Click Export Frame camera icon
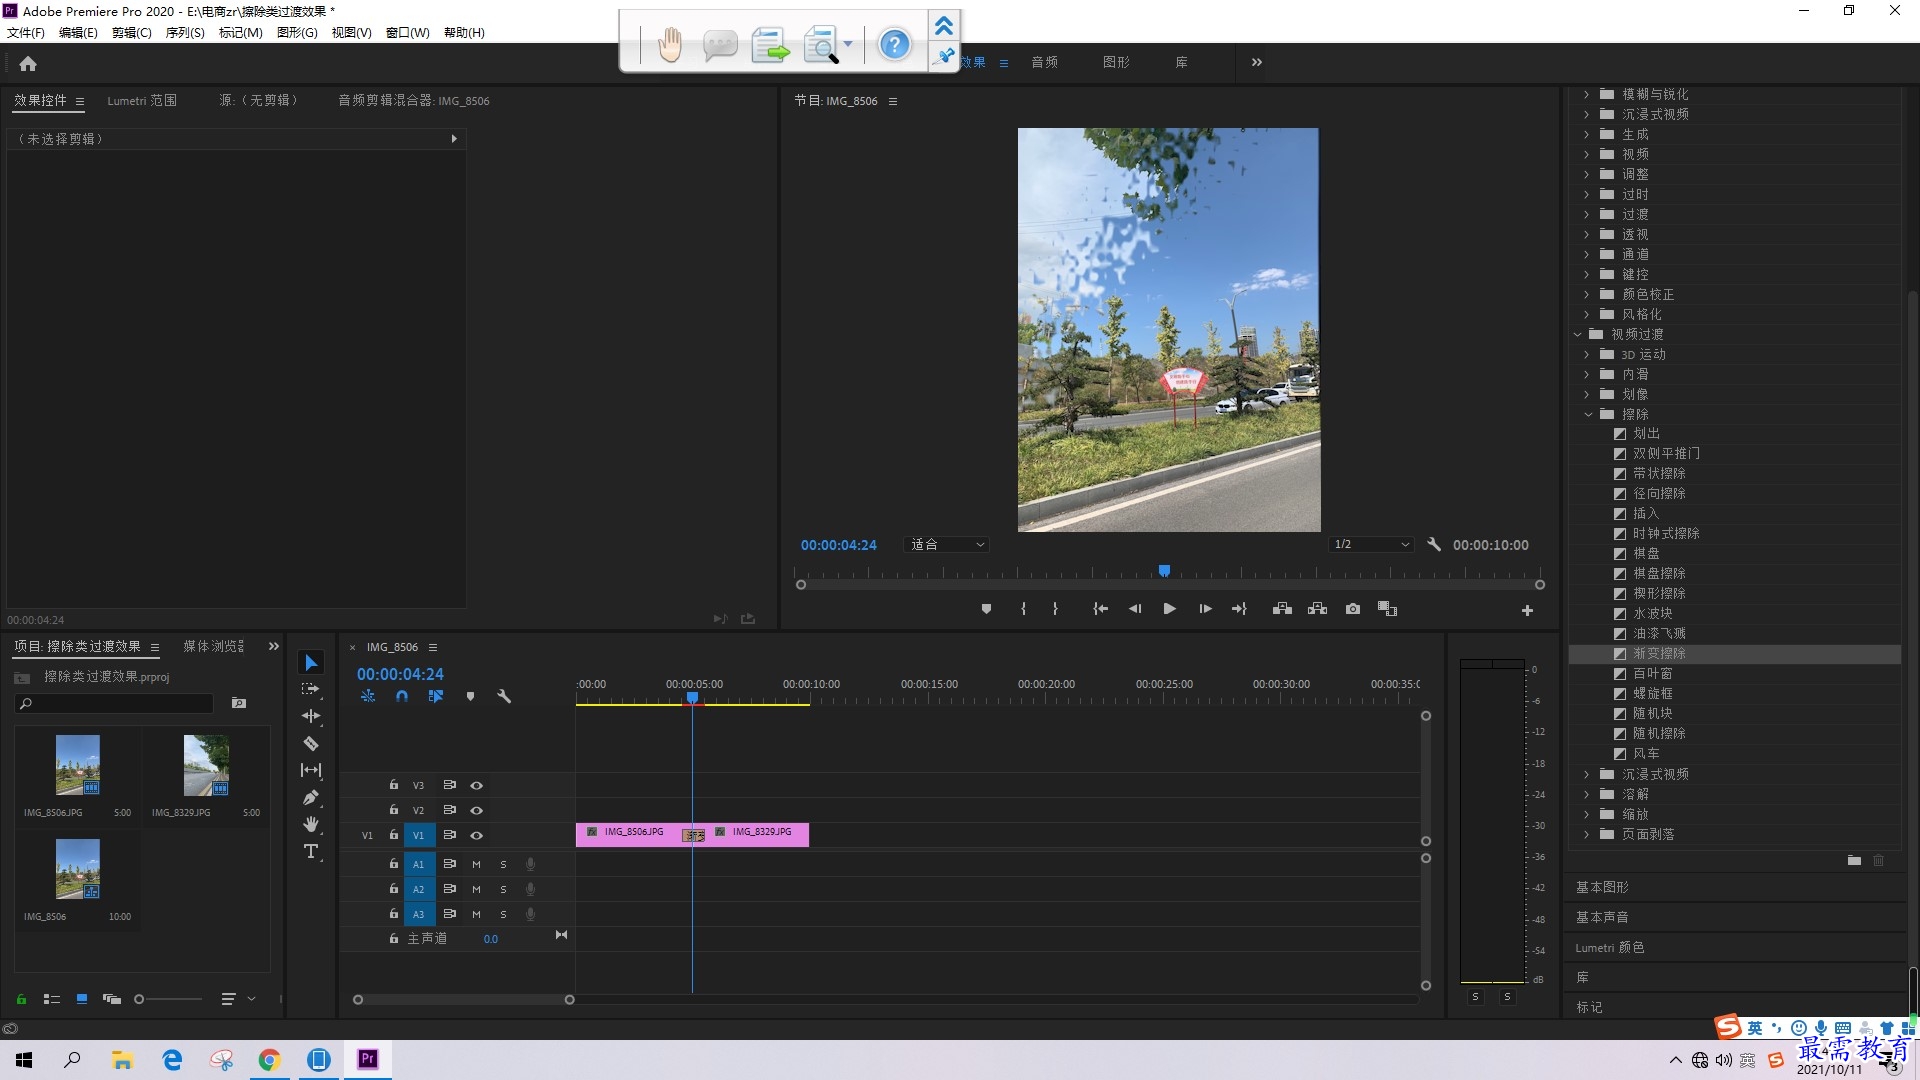Screen dimensions: 1920x1080 tap(1353, 609)
